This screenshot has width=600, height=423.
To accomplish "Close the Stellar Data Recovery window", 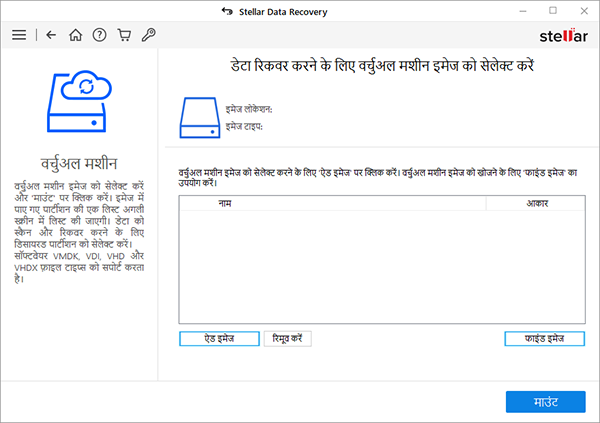I will (584, 11).
